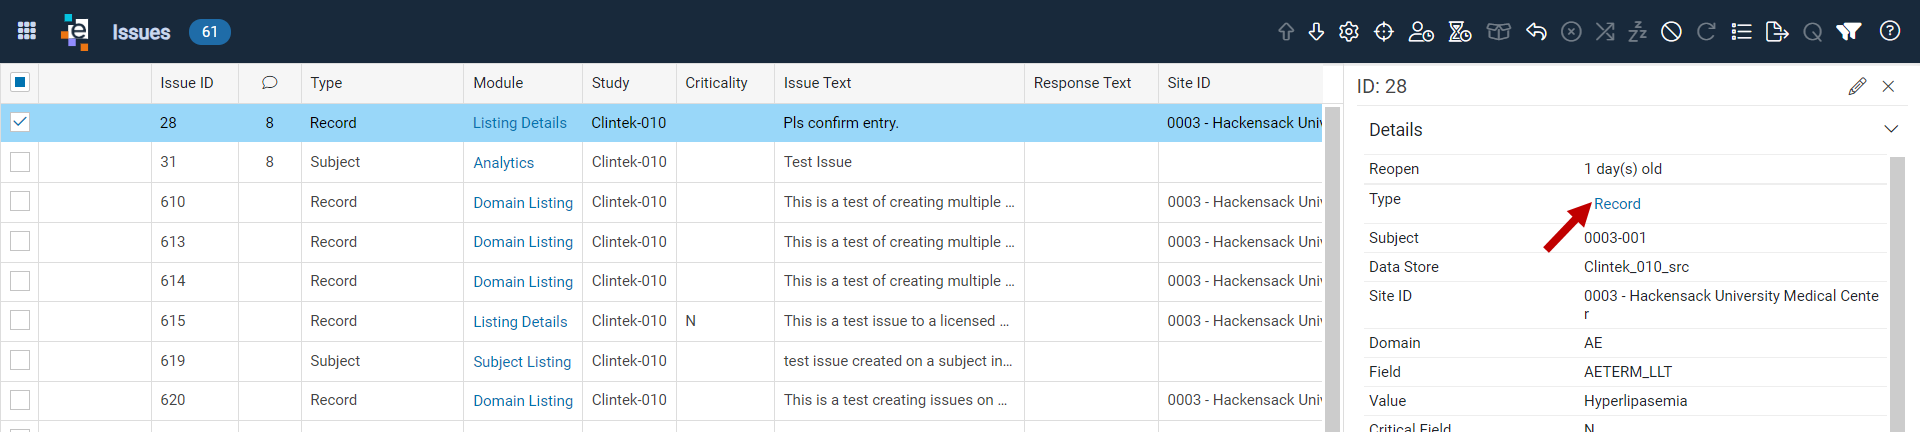The image size is (1920, 432).
Task: Sort by the Issue ID column header
Action: point(187,83)
